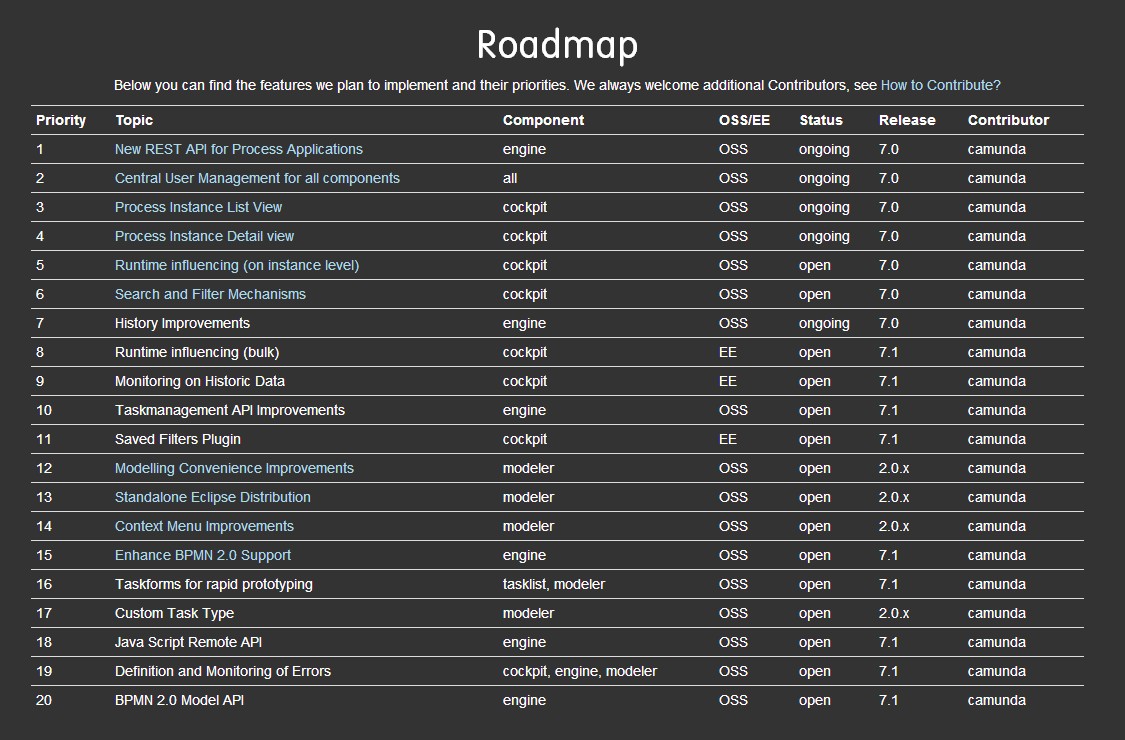Click the 'Roadmap' page heading
This screenshot has height=740, width=1125.
(557, 45)
